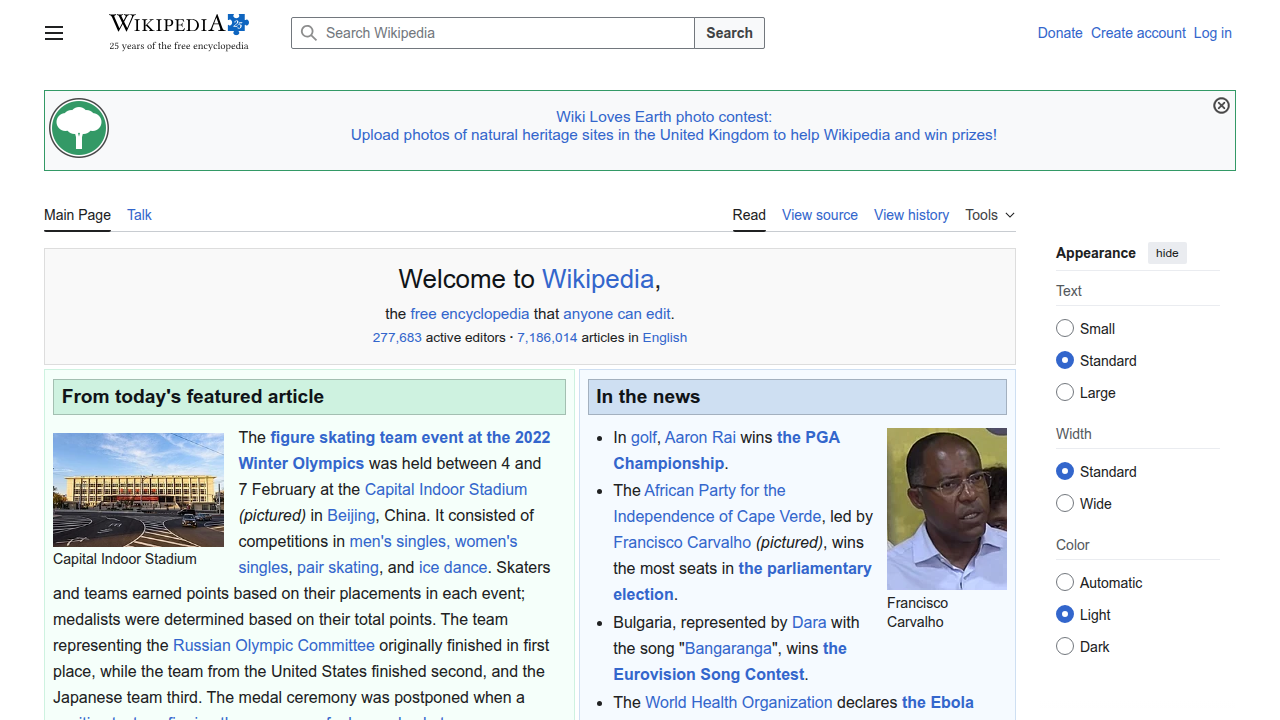Open the View source tab

(820, 215)
